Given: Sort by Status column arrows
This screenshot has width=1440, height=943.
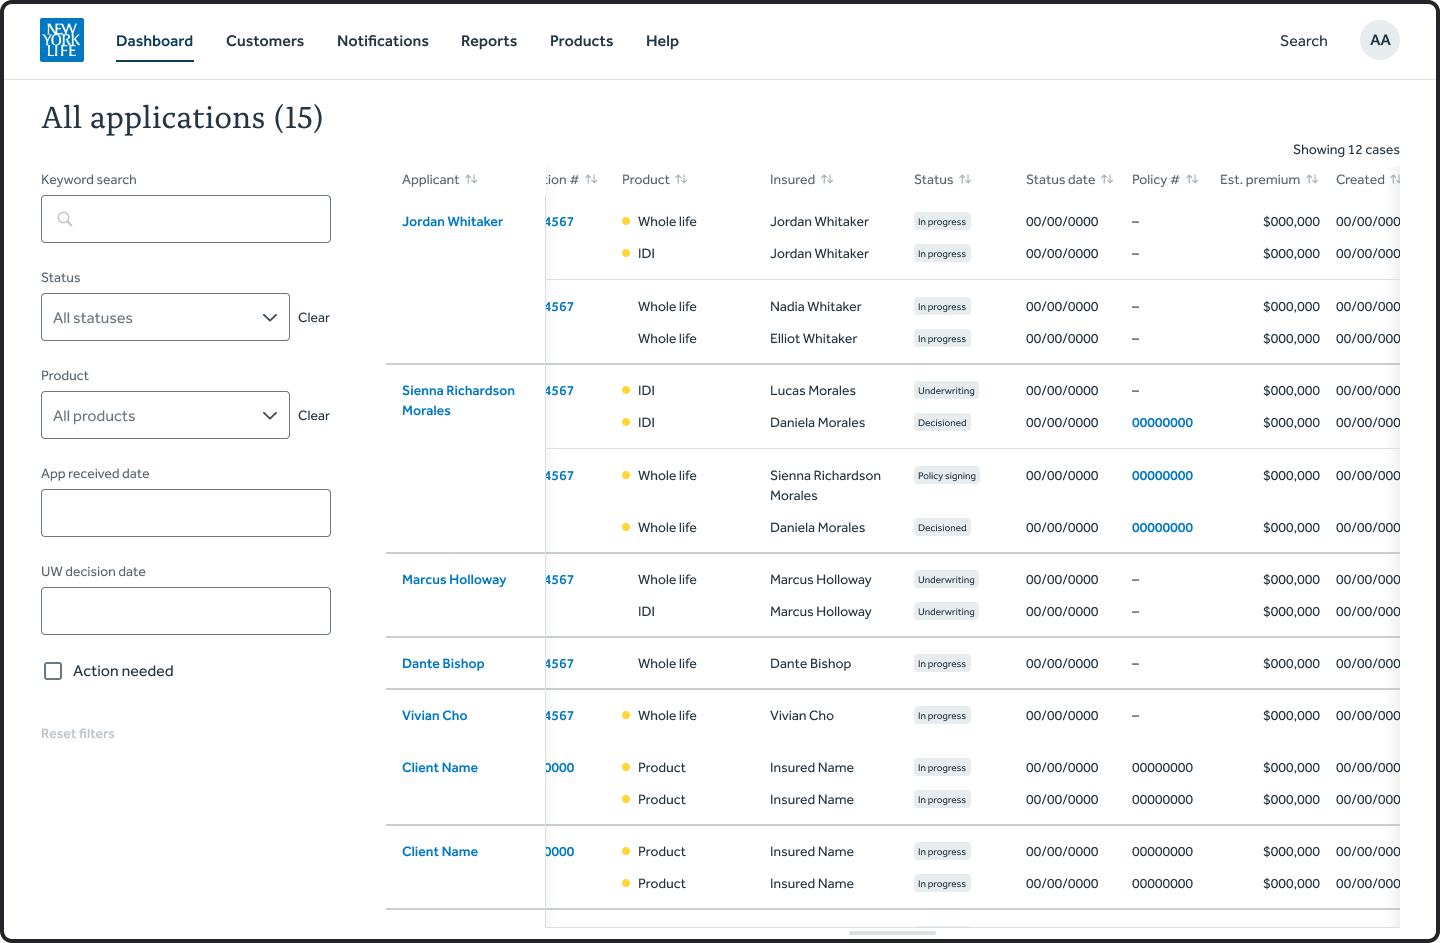Looking at the screenshot, I should (x=965, y=180).
